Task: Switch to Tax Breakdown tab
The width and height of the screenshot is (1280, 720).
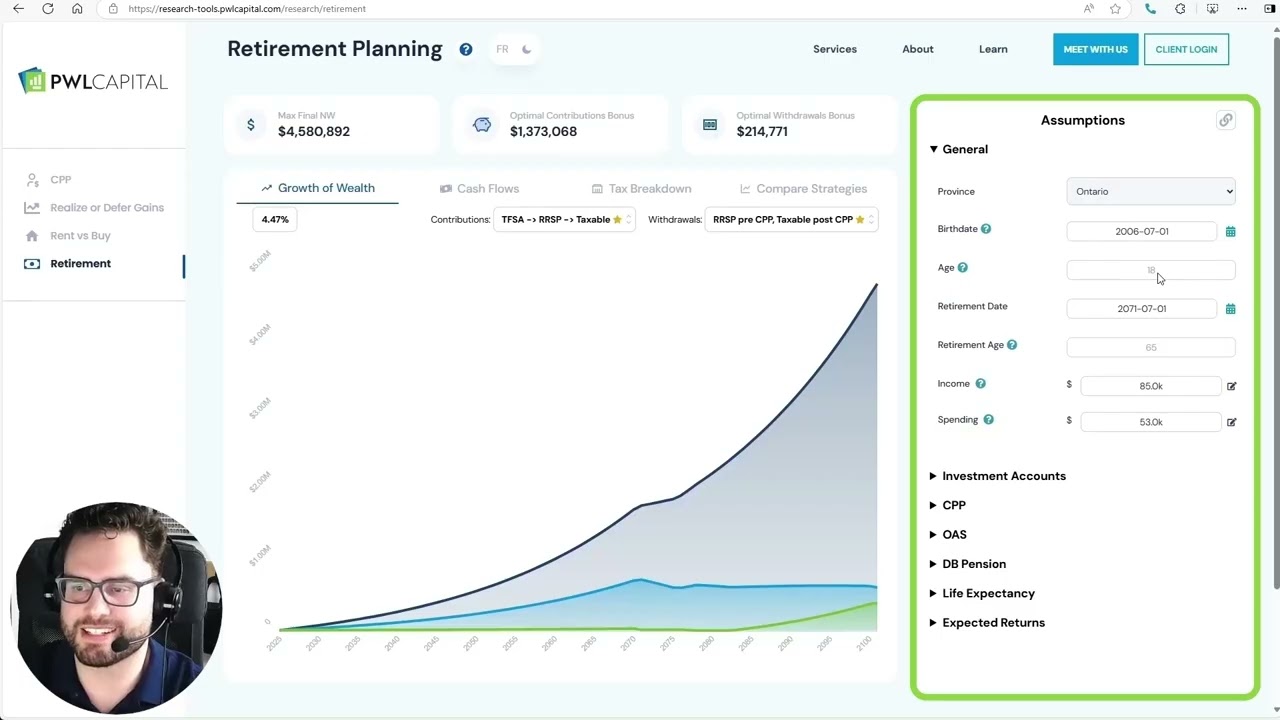Action: click(x=641, y=189)
